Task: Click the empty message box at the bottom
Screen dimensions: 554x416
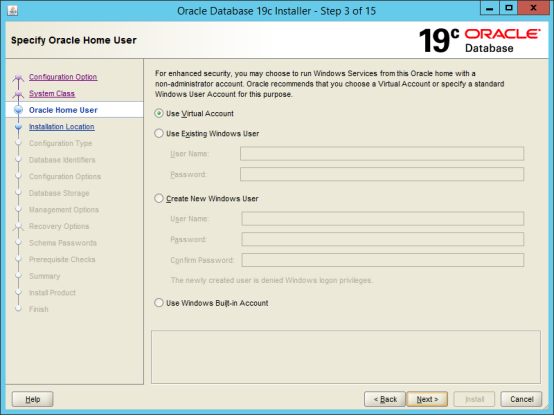Action: pyautogui.click(x=346, y=357)
